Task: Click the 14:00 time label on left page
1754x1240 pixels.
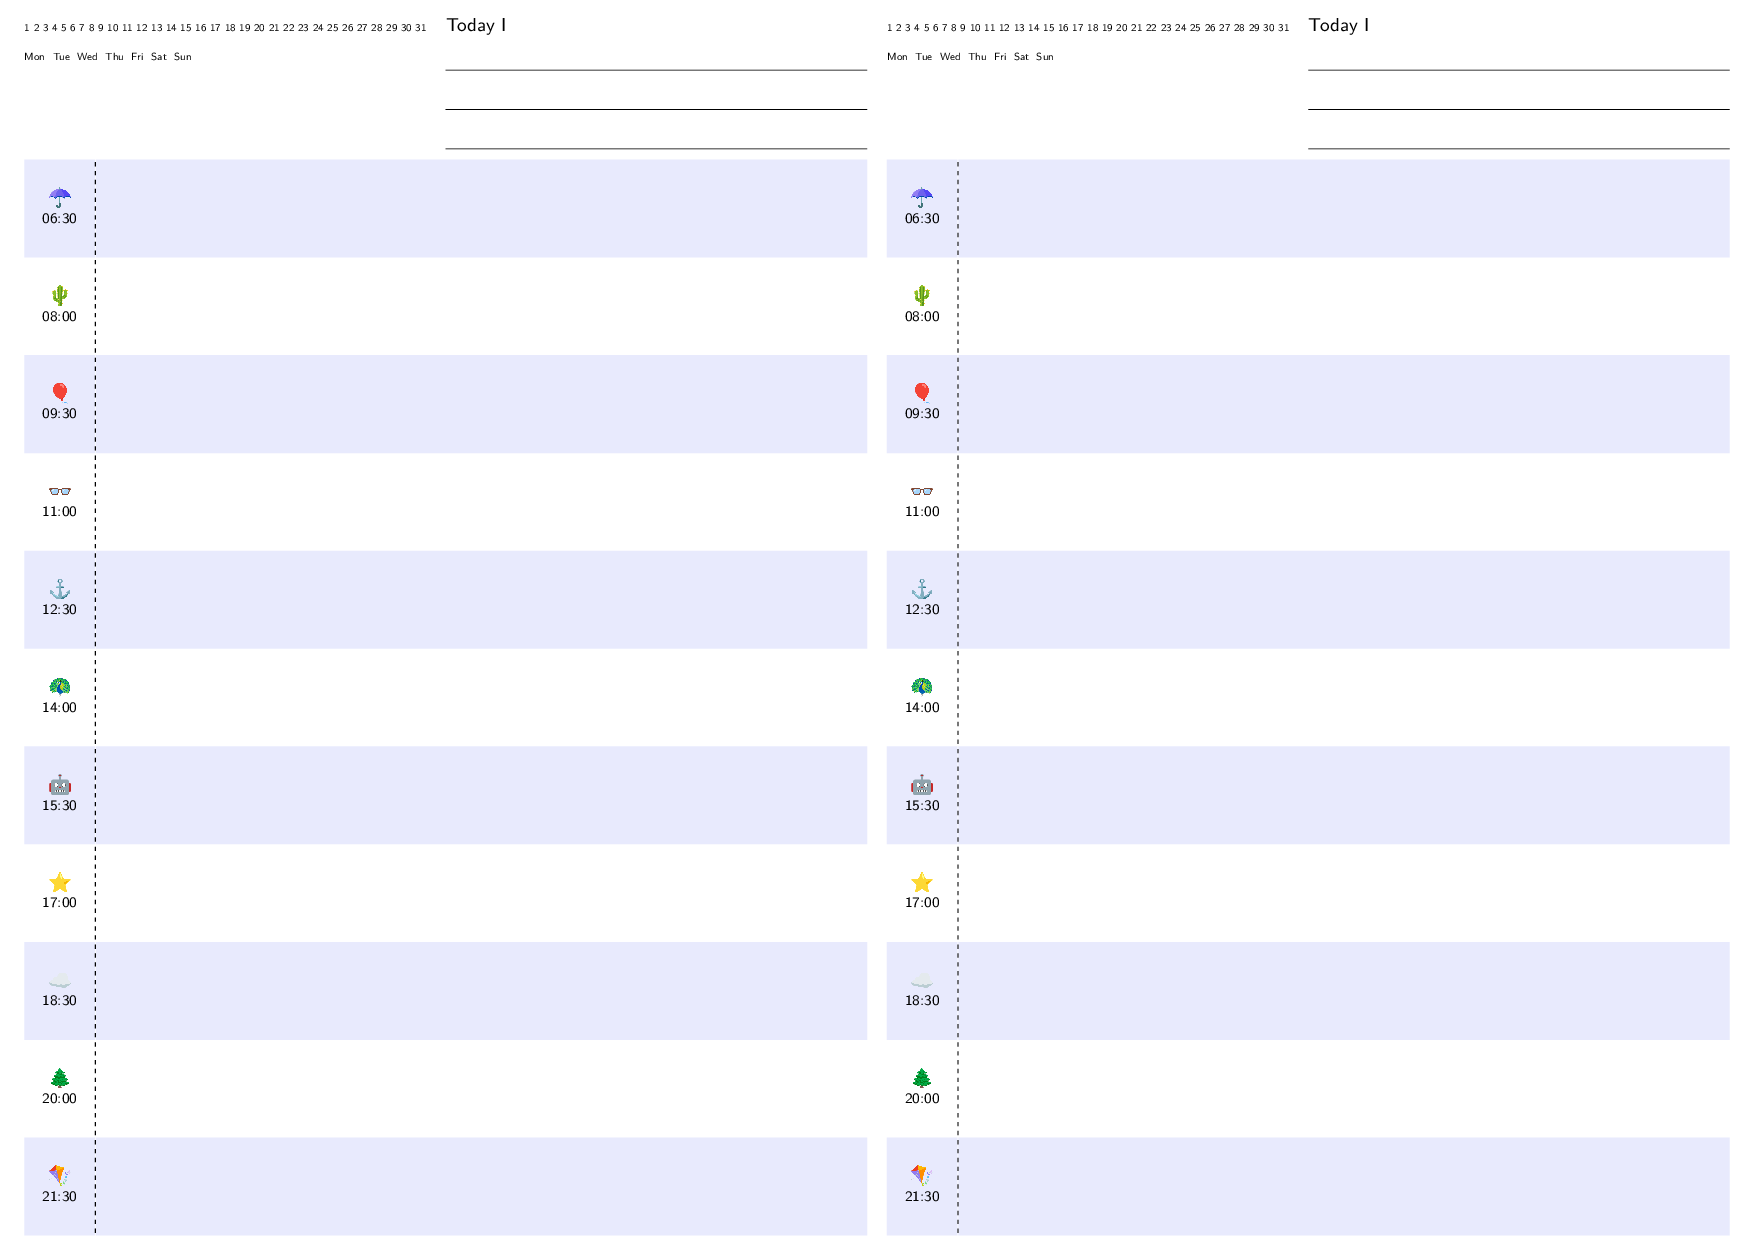Action: pyautogui.click(x=59, y=707)
